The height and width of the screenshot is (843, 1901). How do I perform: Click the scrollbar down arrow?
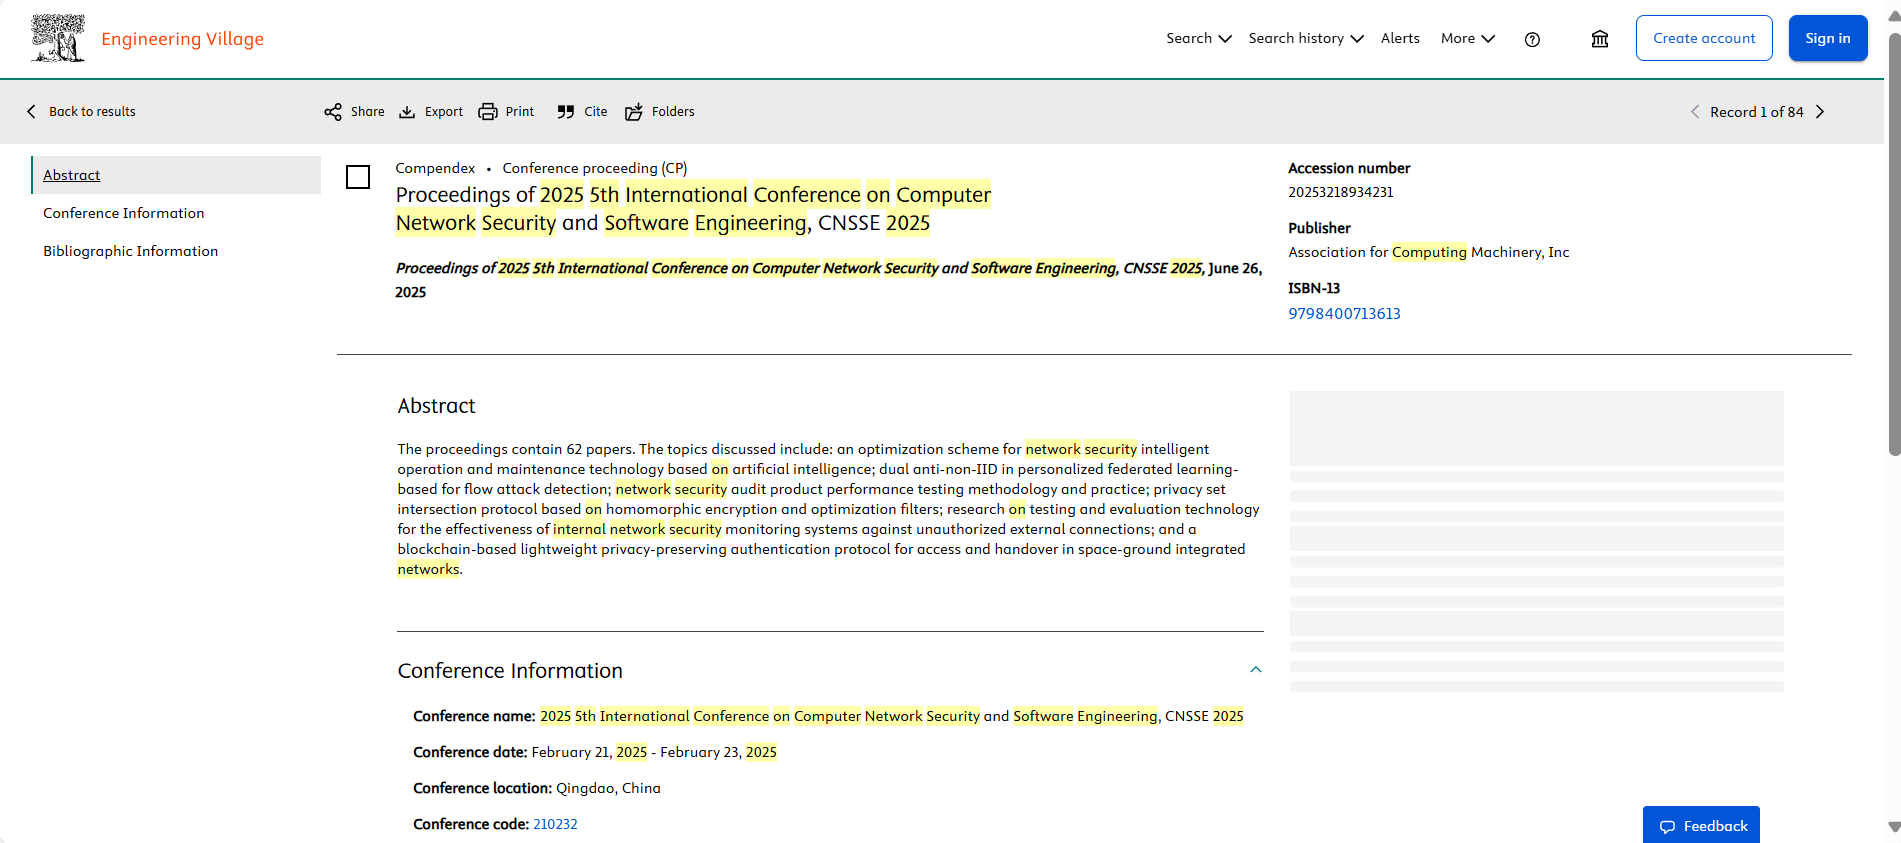coord(1894,827)
